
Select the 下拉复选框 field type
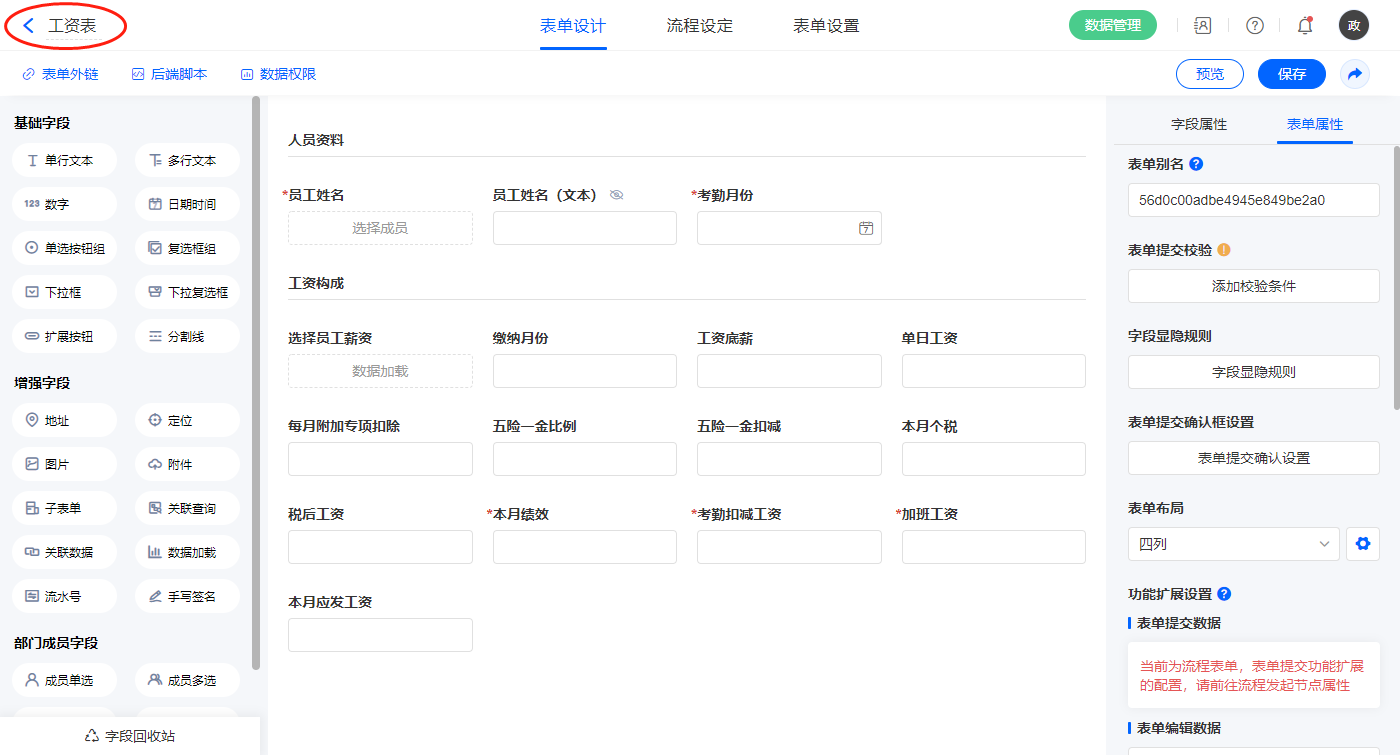[x=187, y=292]
